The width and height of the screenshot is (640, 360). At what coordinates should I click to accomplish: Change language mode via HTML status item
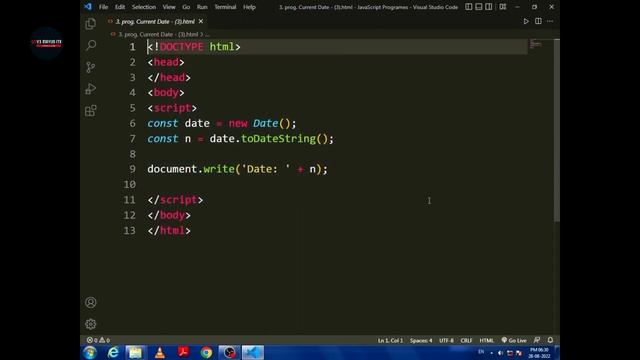click(x=487, y=340)
